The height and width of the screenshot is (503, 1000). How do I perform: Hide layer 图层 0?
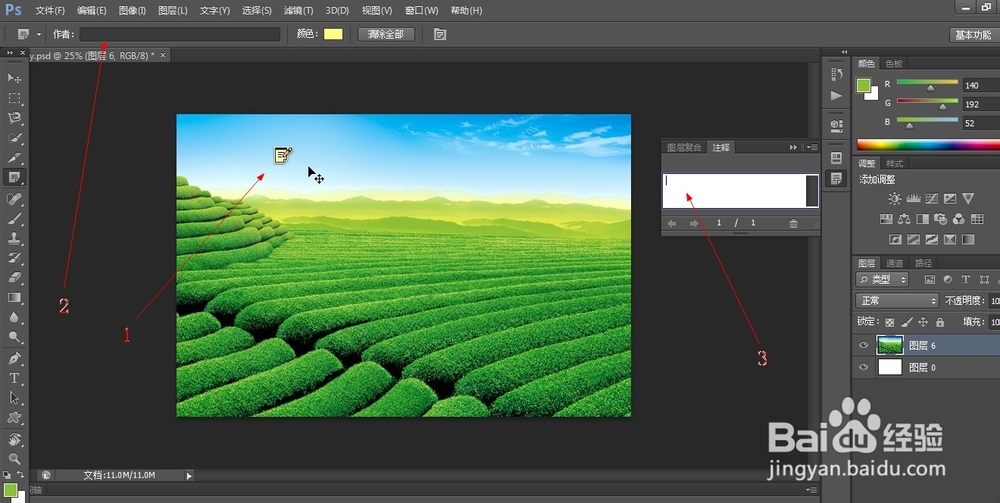coord(864,367)
